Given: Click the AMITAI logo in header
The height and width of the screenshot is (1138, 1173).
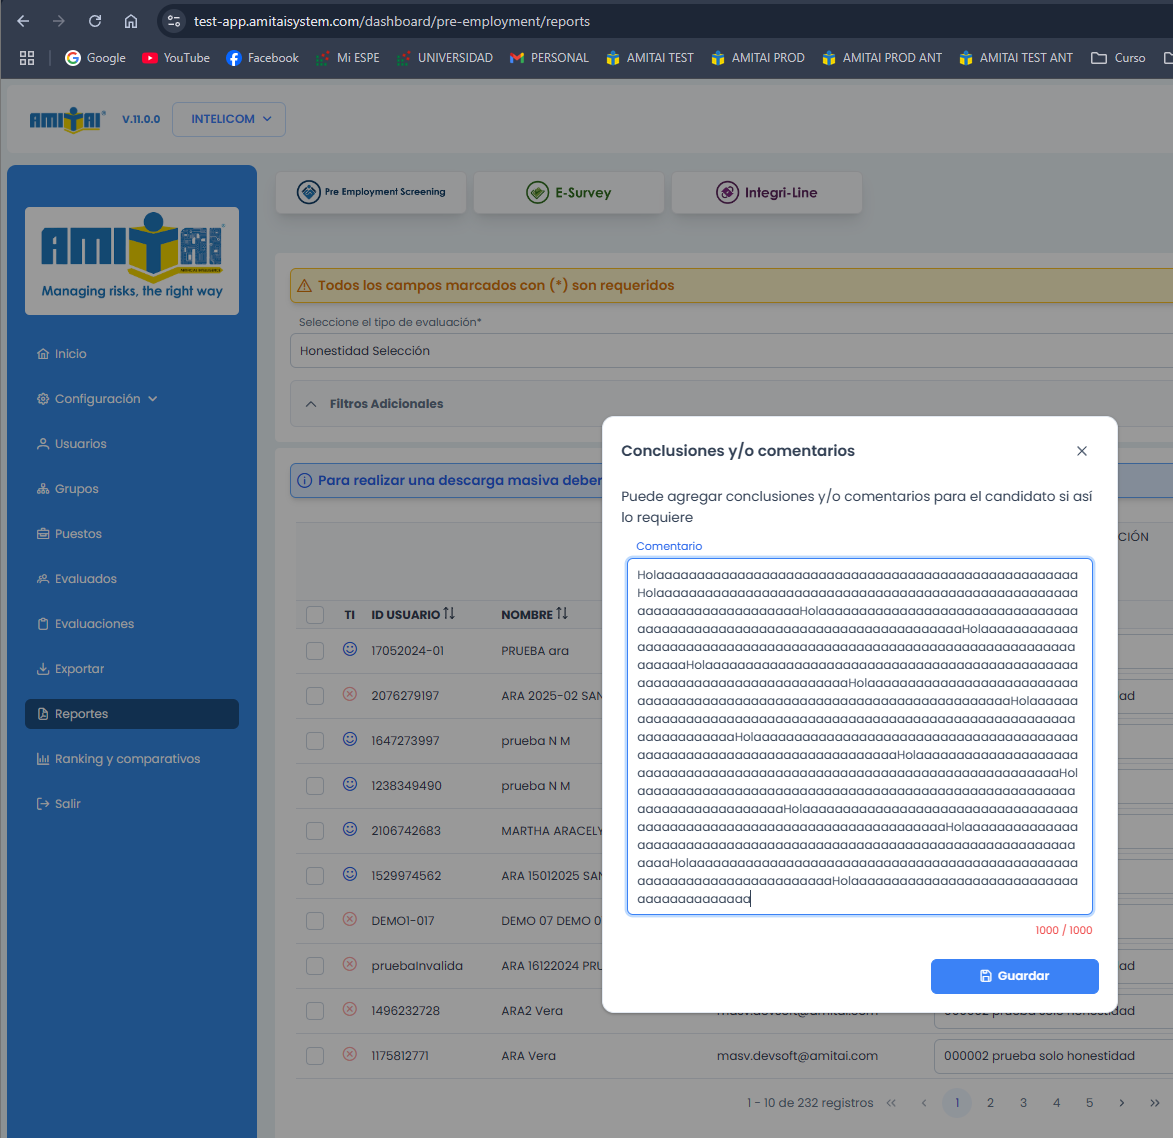Looking at the screenshot, I should tap(67, 120).
